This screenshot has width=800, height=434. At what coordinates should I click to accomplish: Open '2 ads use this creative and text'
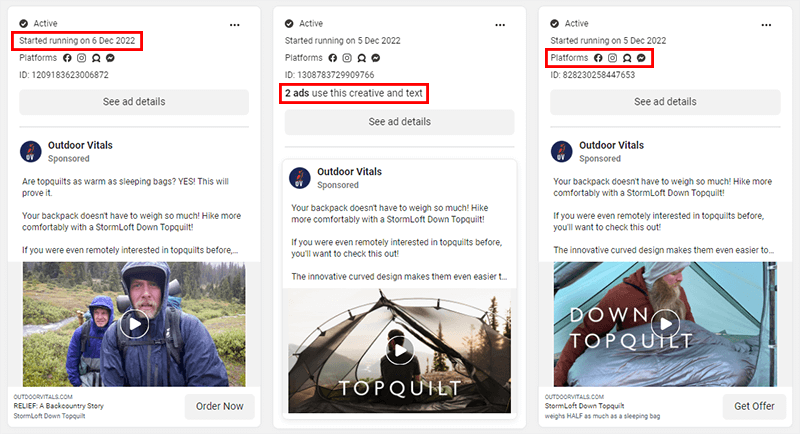pos(354,93)
